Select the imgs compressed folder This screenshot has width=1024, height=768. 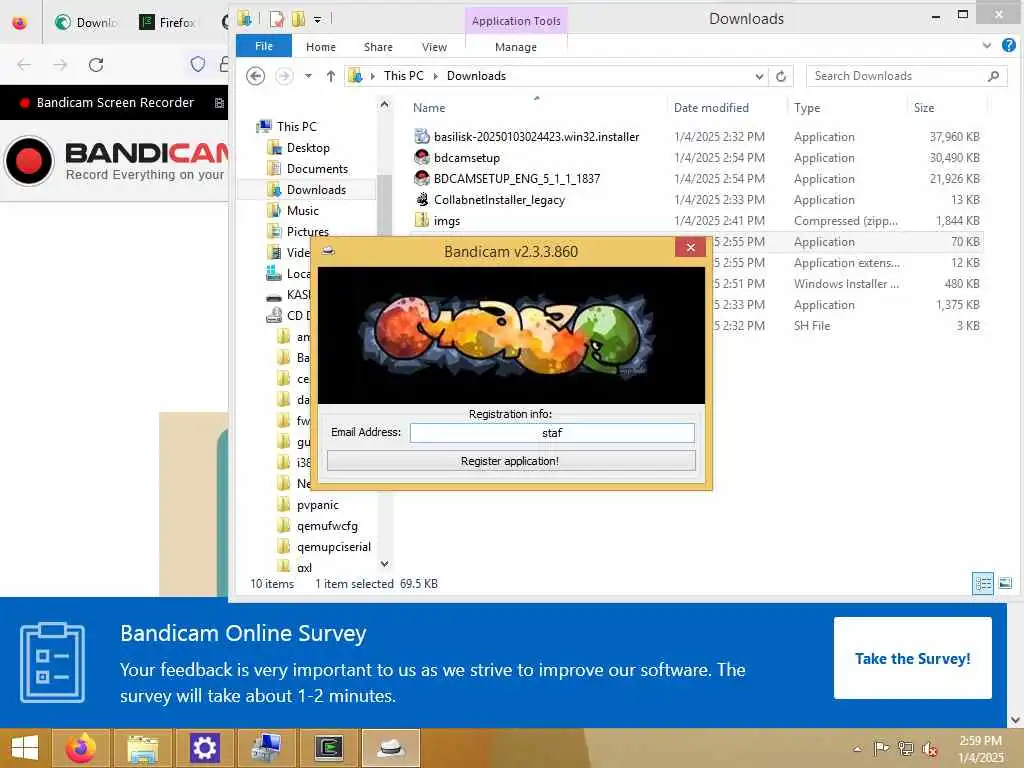(447, 221)
